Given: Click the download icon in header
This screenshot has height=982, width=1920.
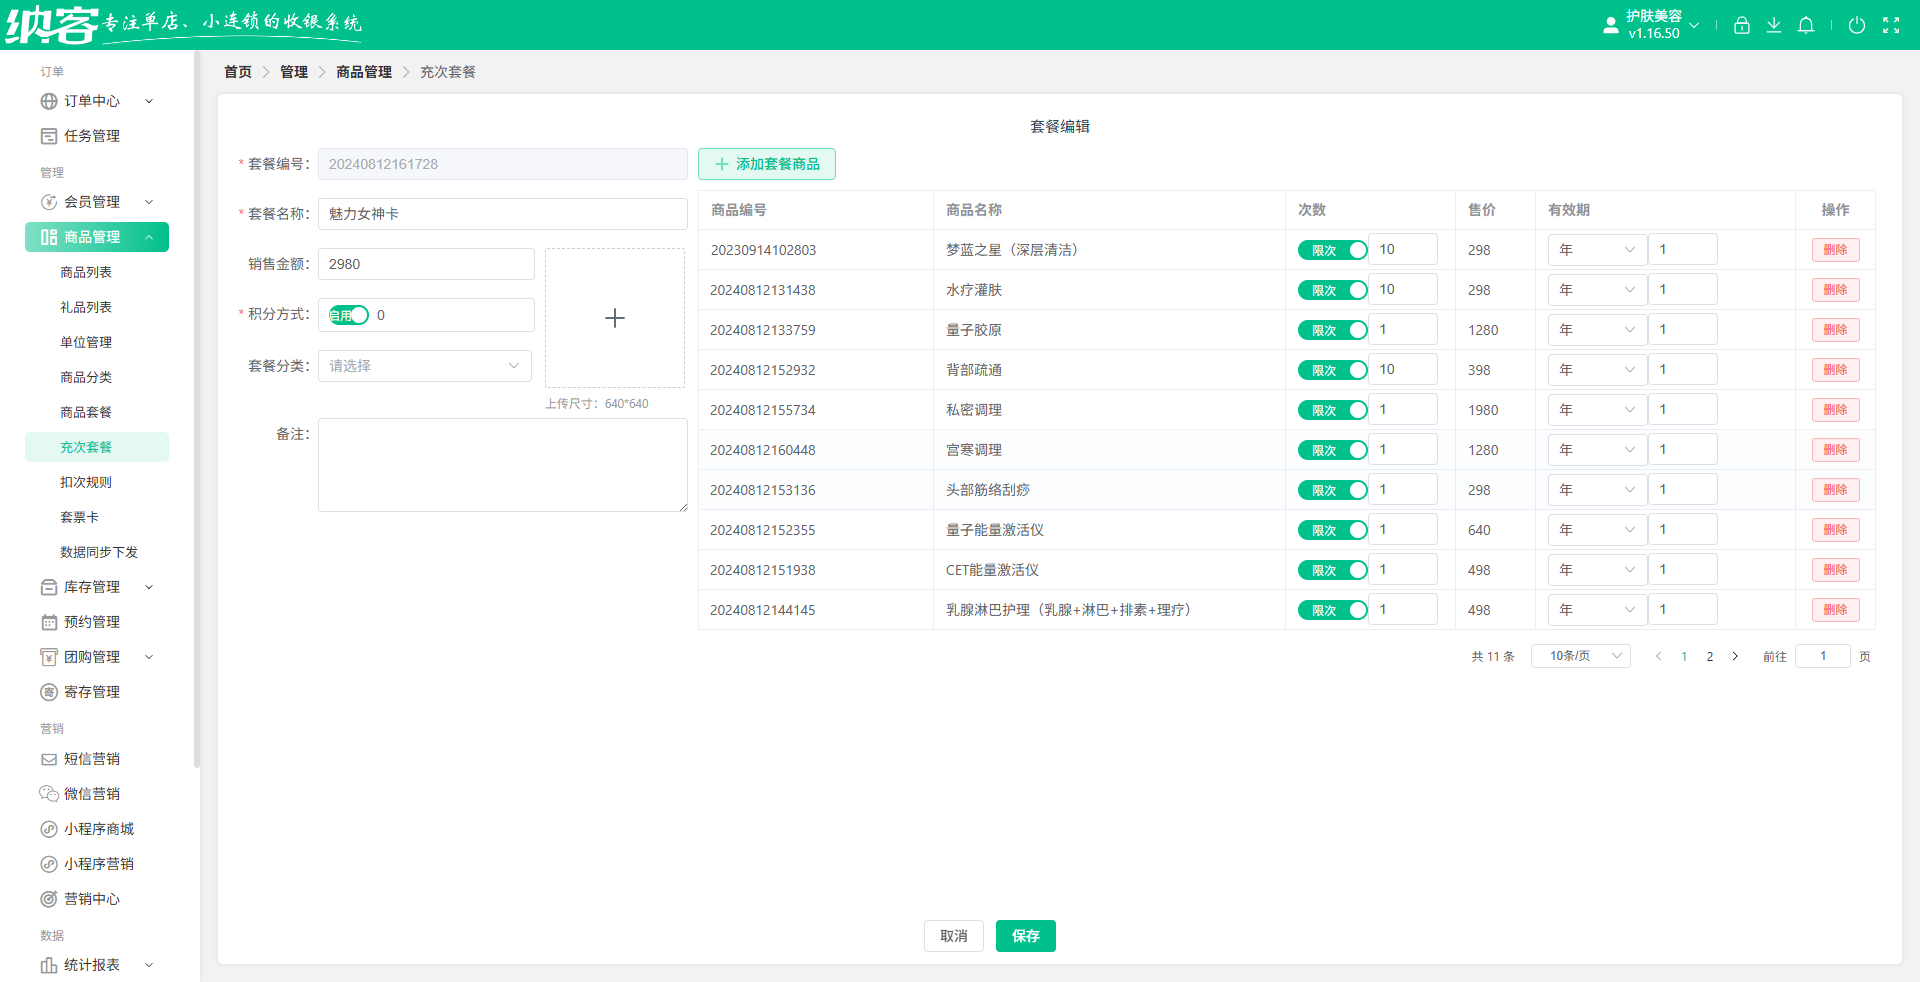Looking at the screenshot, I should (1774, 25).
